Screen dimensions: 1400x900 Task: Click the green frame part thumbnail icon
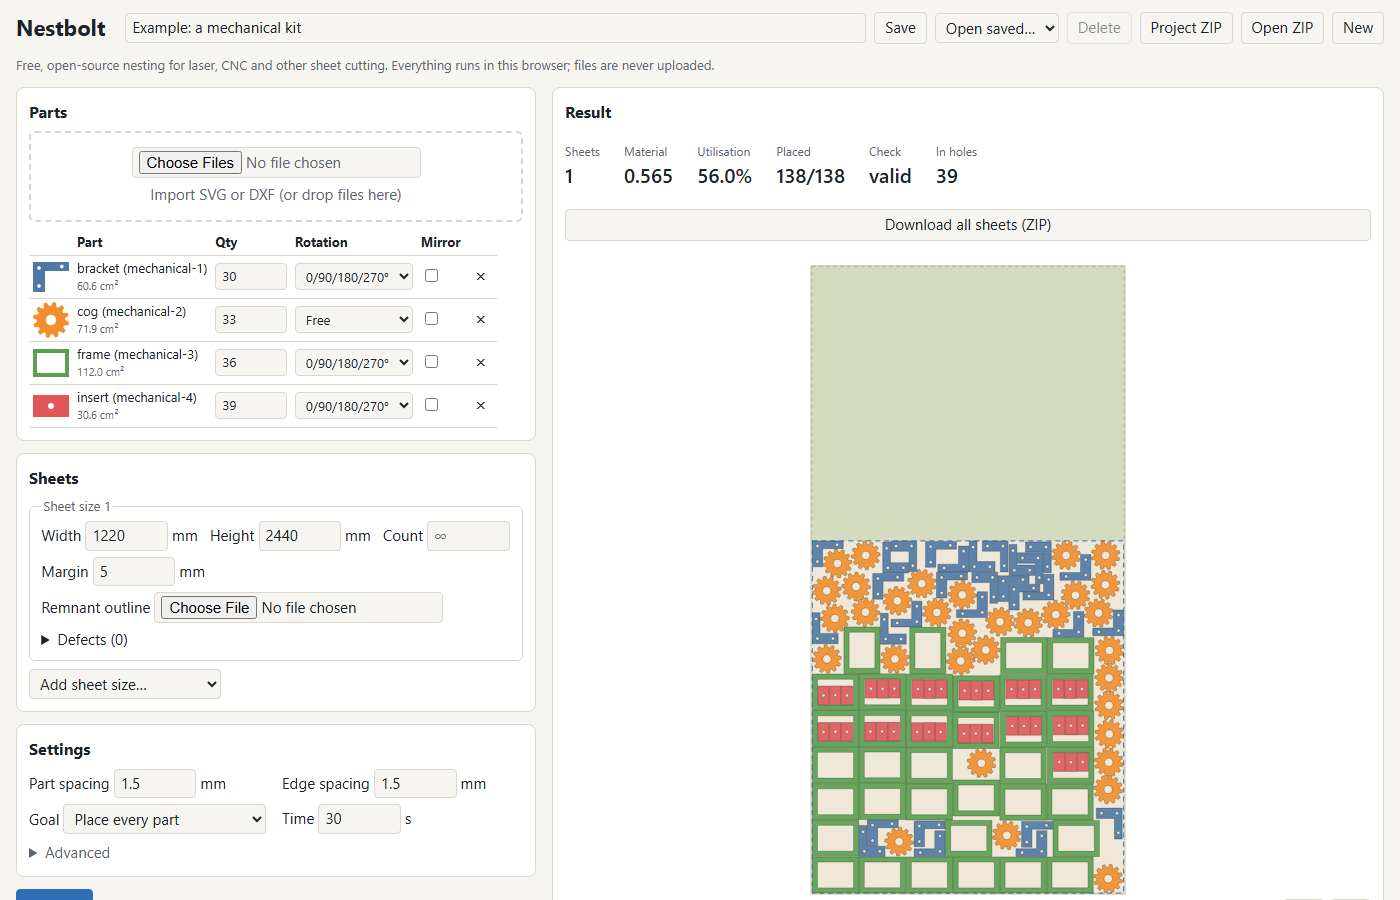tap(51, 363)
